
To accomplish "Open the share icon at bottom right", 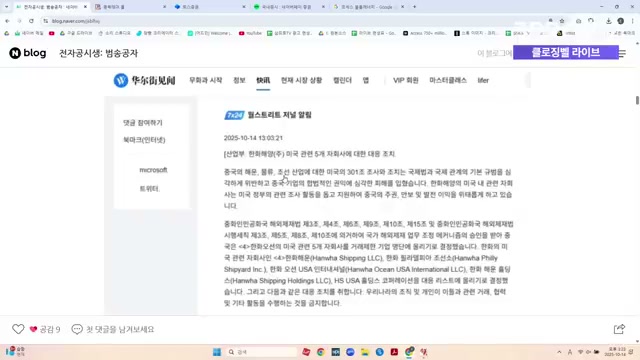I will [619, 329].
